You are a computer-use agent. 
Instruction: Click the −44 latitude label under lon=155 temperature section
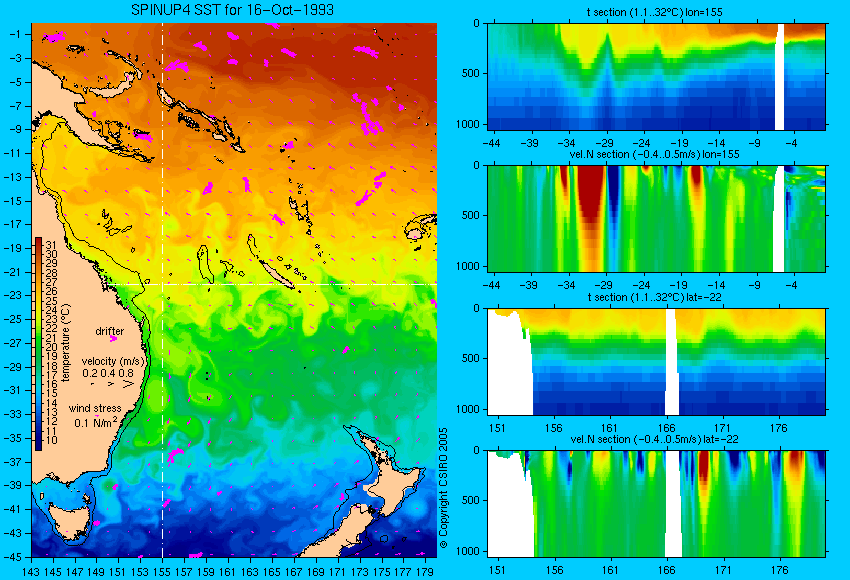(491, 143)
